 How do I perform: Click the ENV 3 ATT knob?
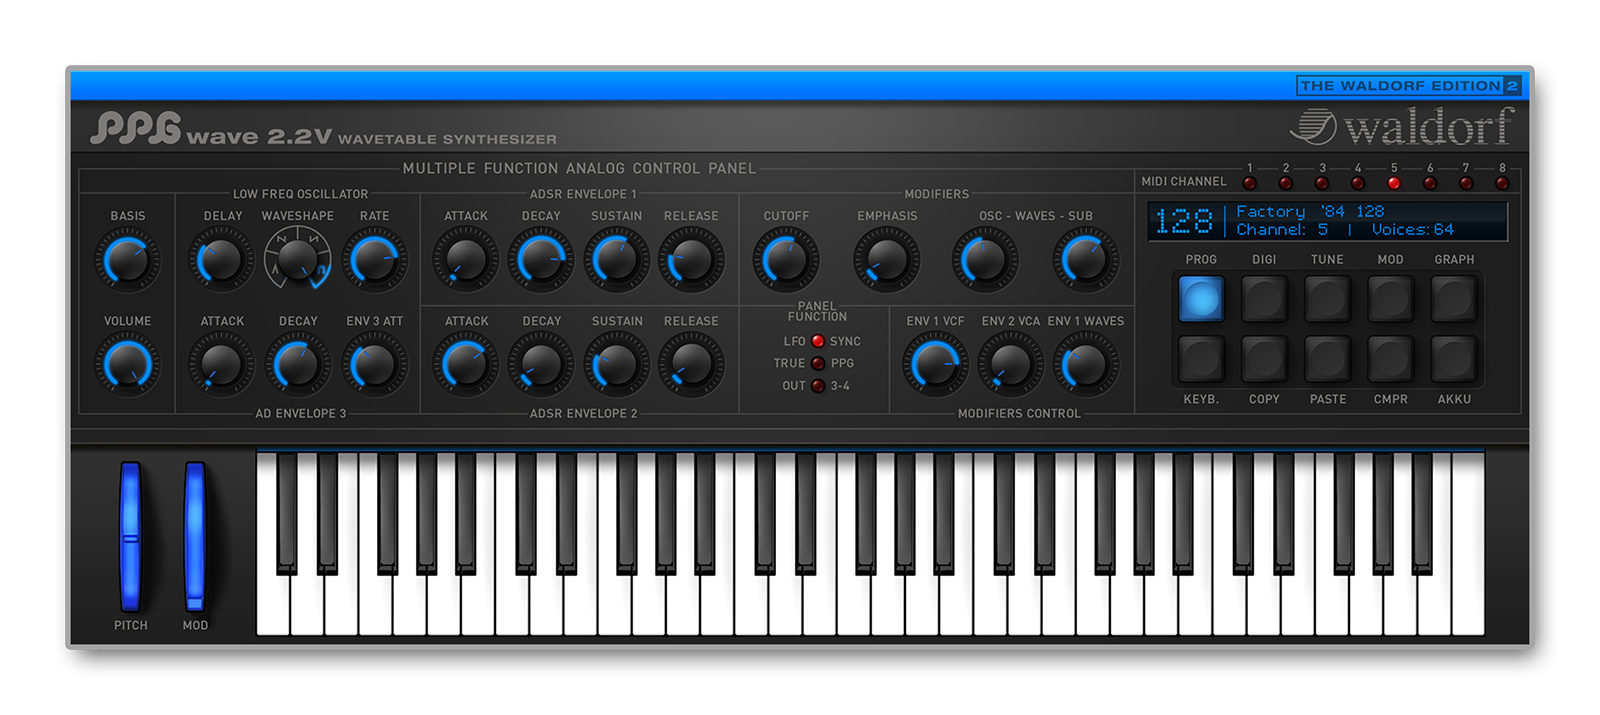point(375,365)
